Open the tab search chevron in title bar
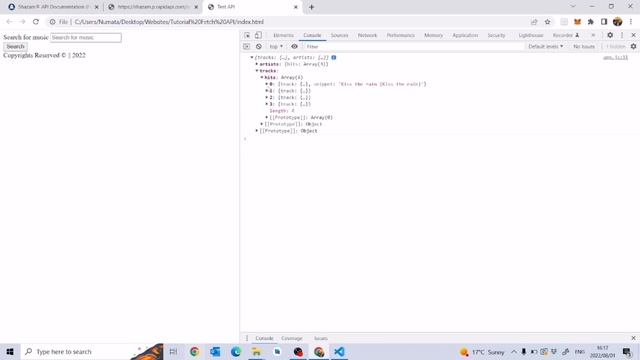This screenshot has height=360, width=640. pos(573,7)
